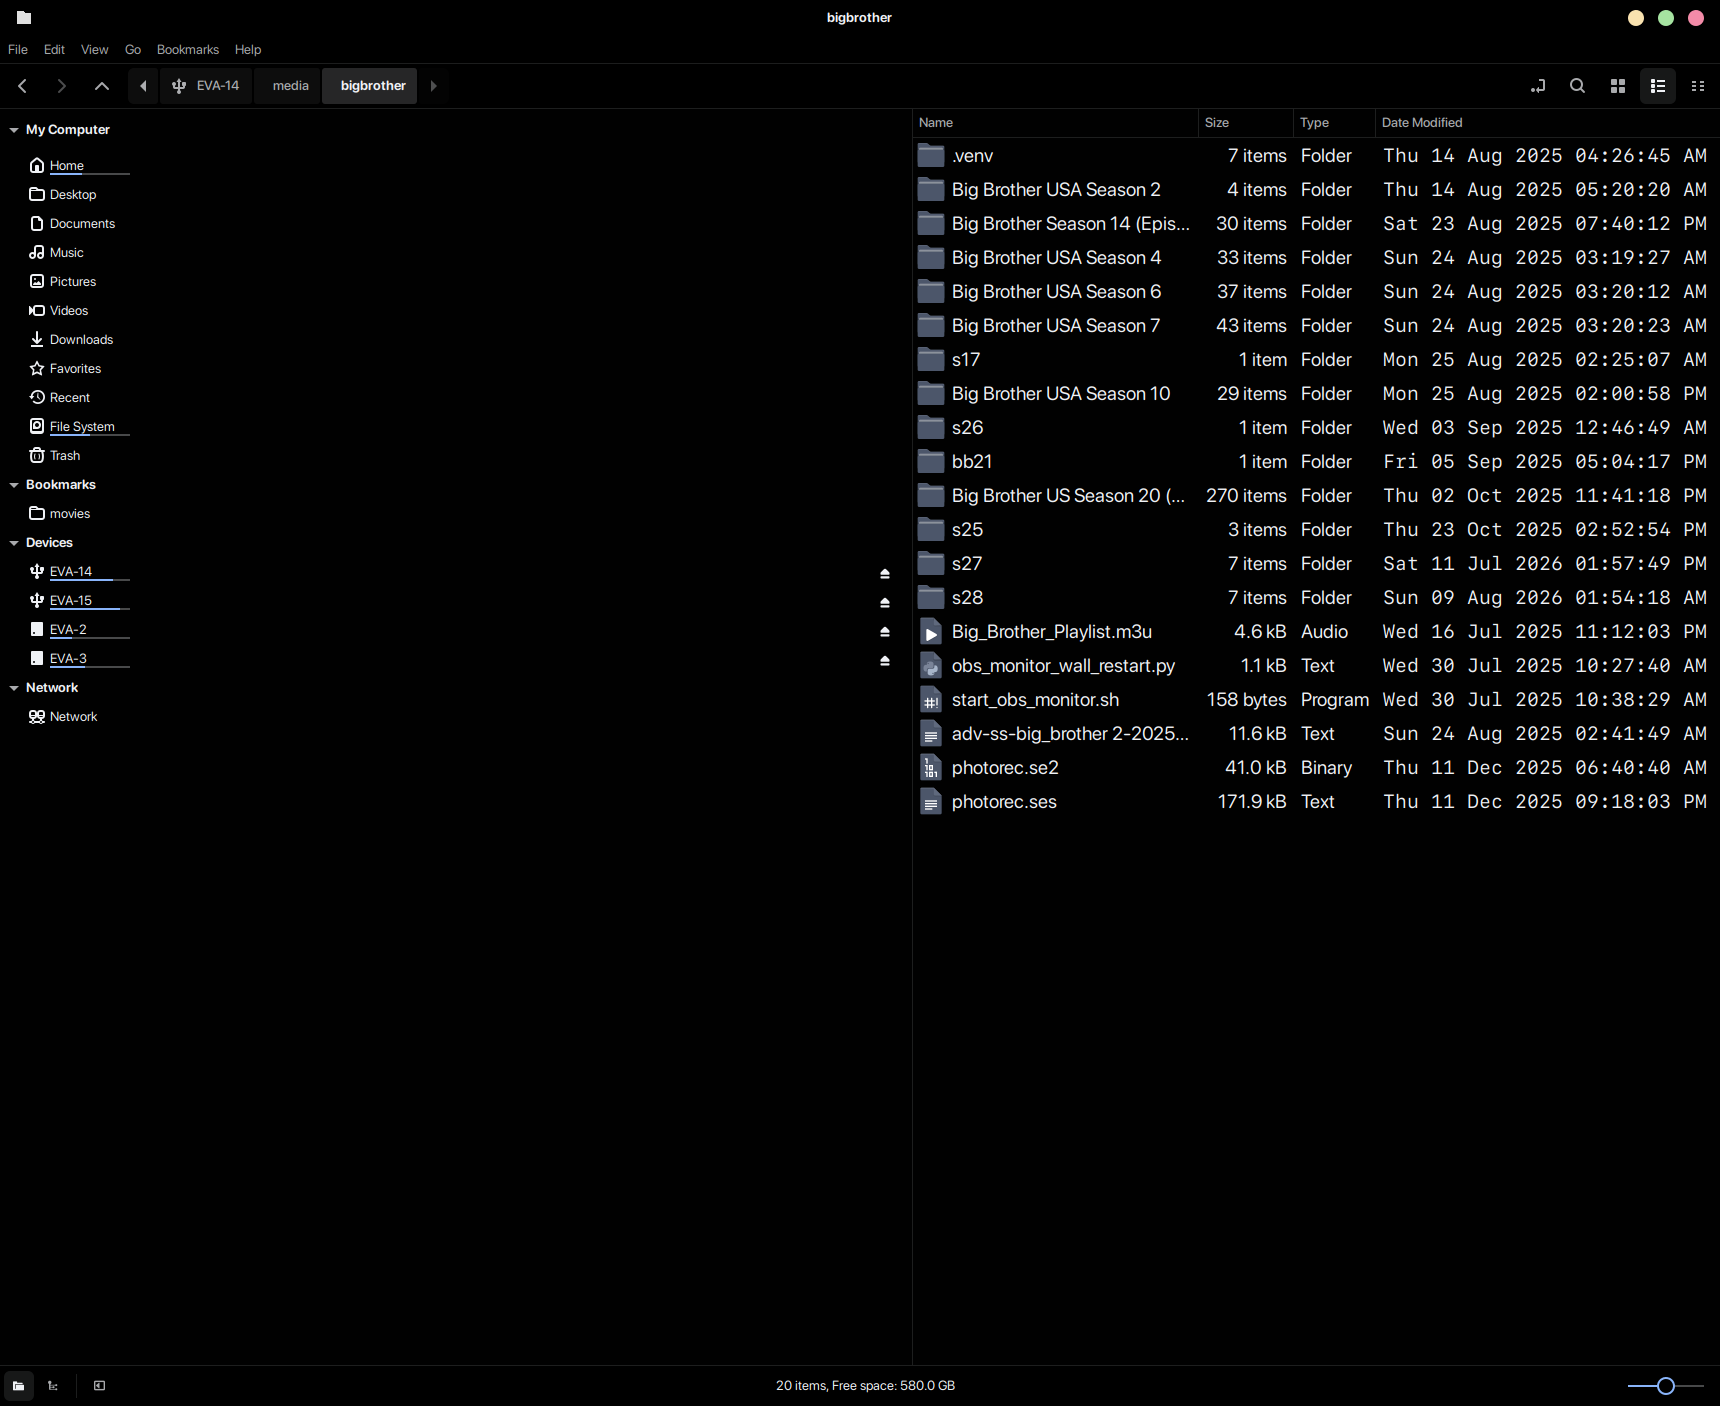Select obs_monitor_wall_restart.py Python file icon
Screen dimensions: 1720x1406
point(931,666)
